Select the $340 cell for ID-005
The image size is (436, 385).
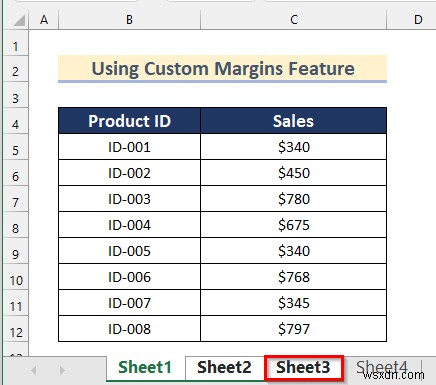(294, 251)
